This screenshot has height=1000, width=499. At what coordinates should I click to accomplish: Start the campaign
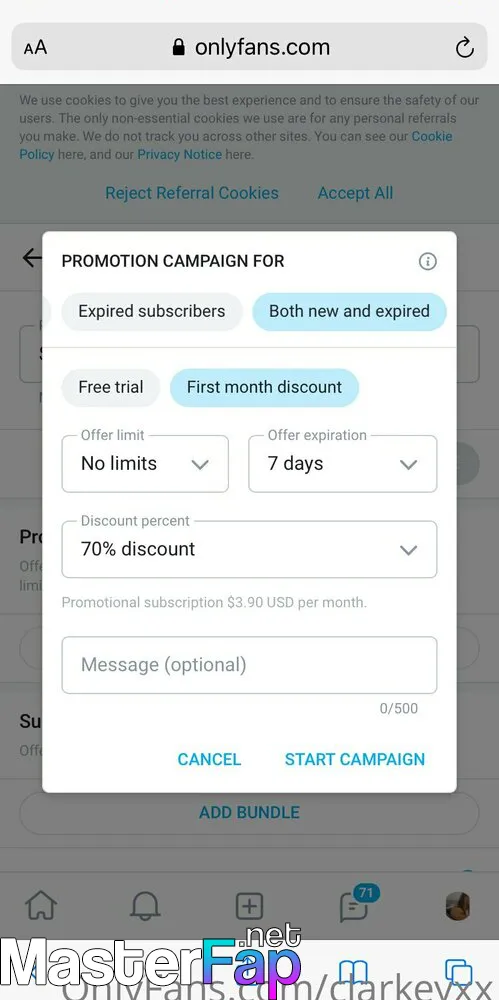pyautogui.click(x=355, y=759)
